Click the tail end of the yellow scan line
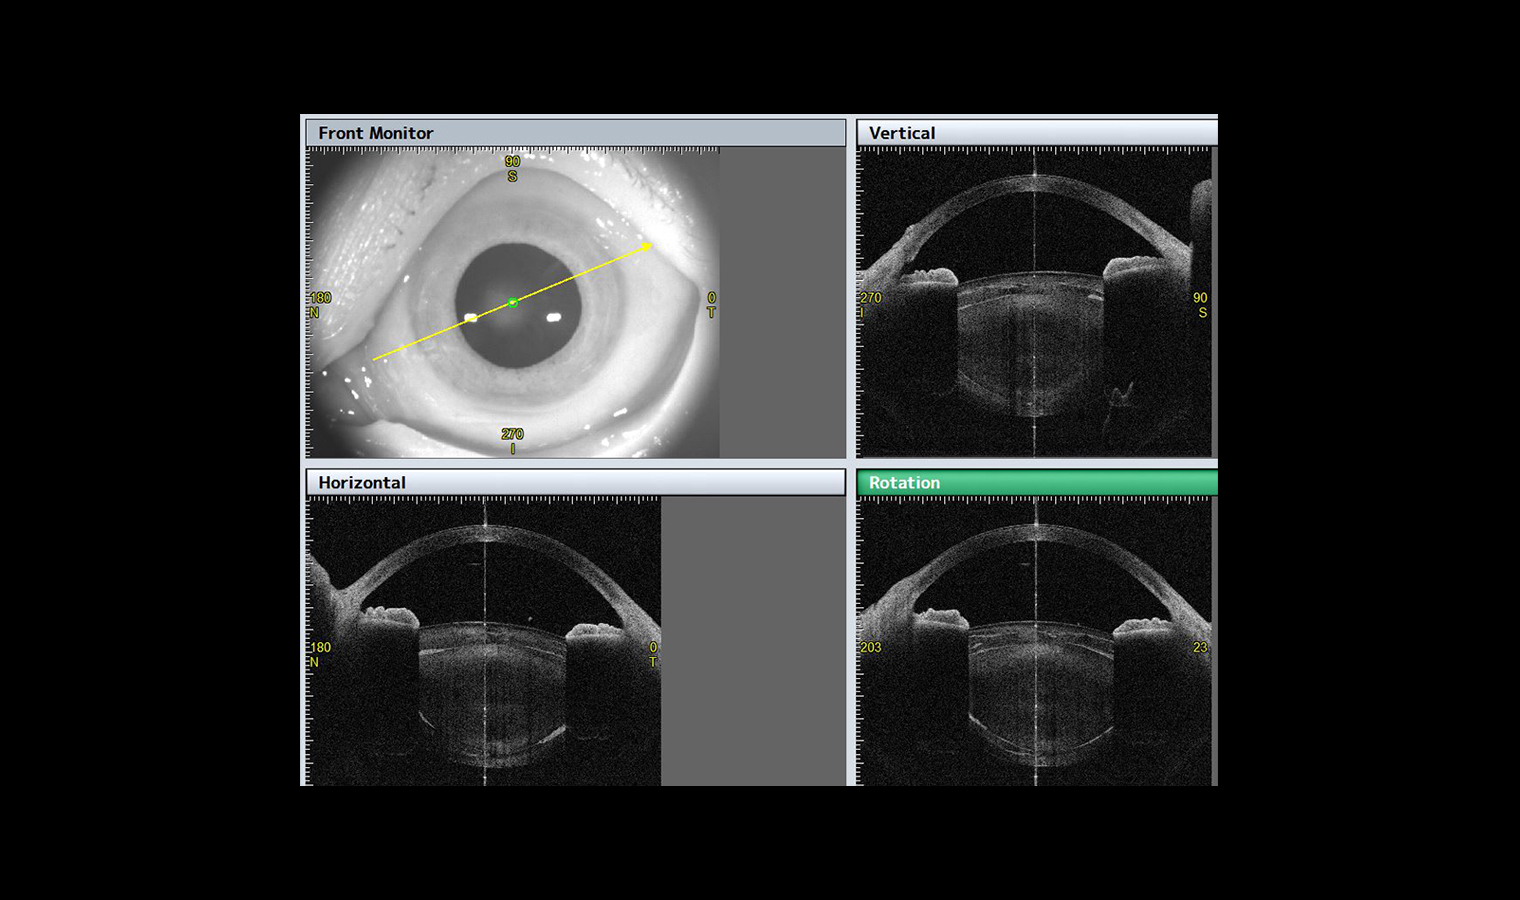 [375, 358]
